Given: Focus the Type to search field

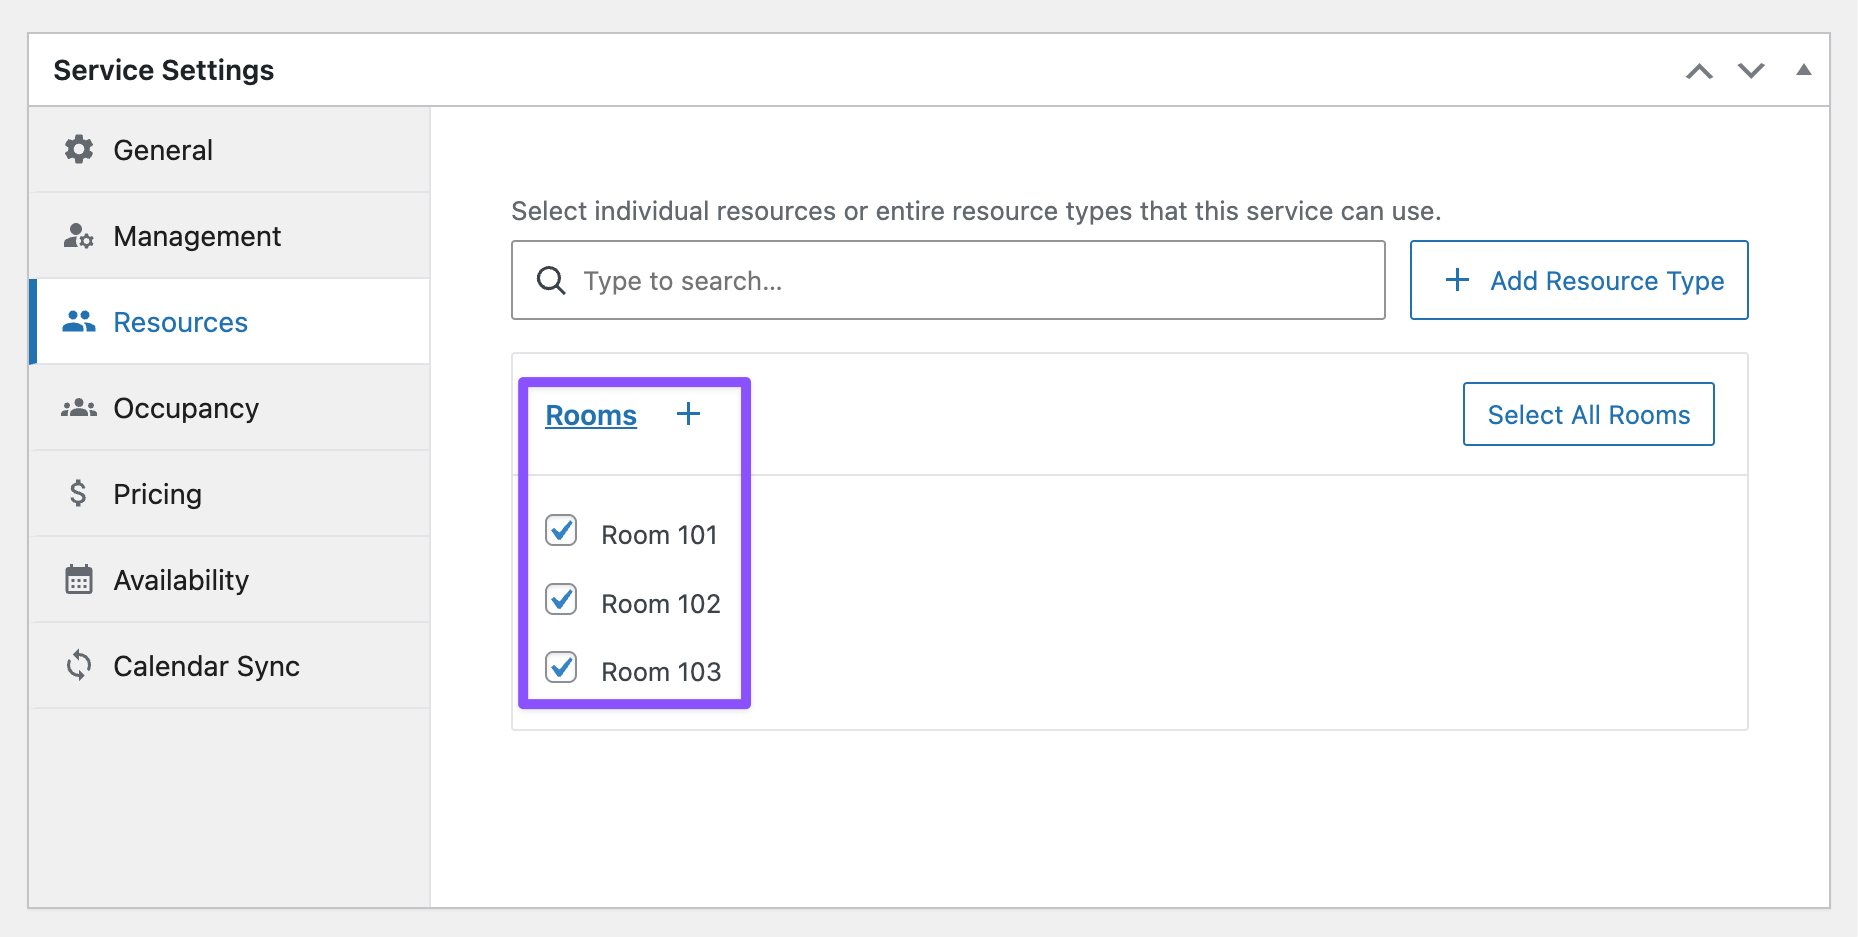Looking at the screenshot, I should point(960,281).
